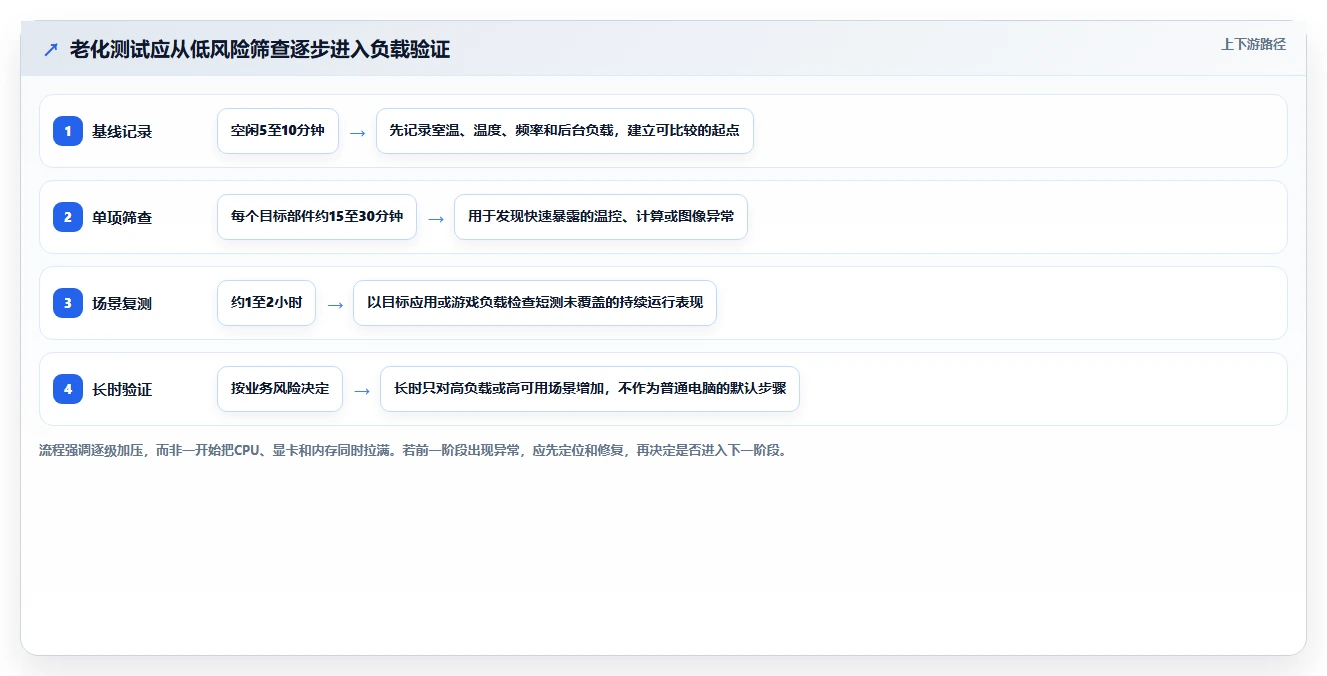1327x676 pixels.
Task: Click the 先记录室温、温度、频率和后台负载 description box
Action: point(565,131)
